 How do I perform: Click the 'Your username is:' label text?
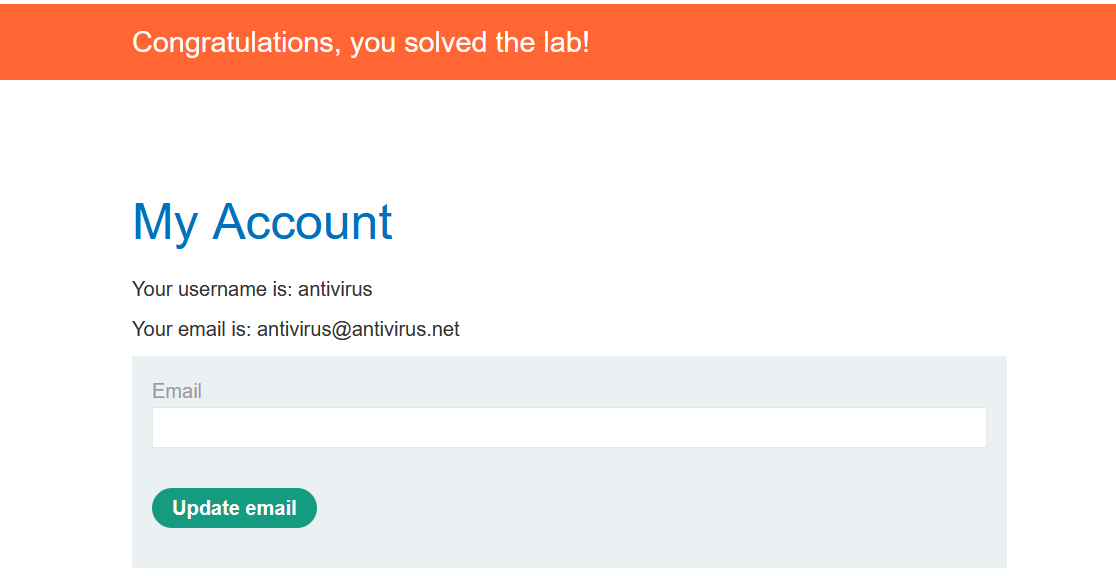tap(212, 290)
